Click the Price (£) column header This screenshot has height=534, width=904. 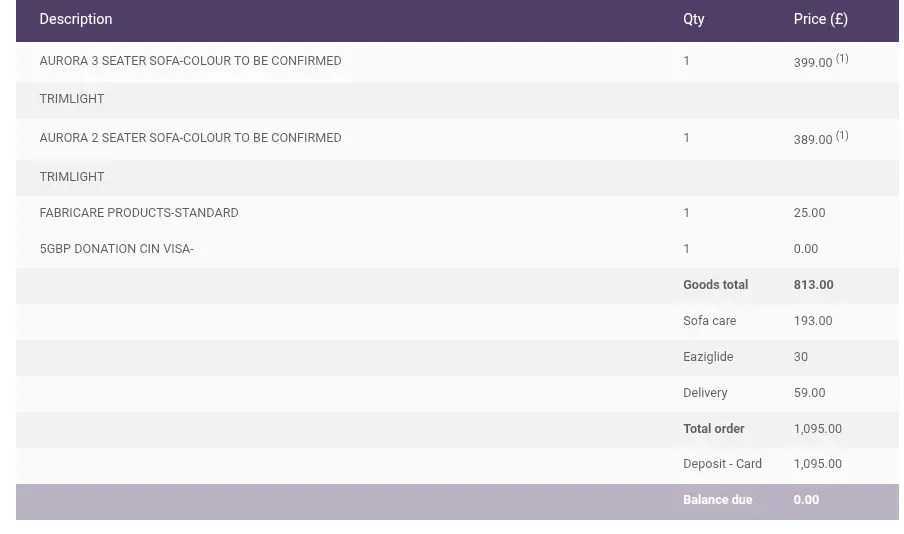(820, 19)
